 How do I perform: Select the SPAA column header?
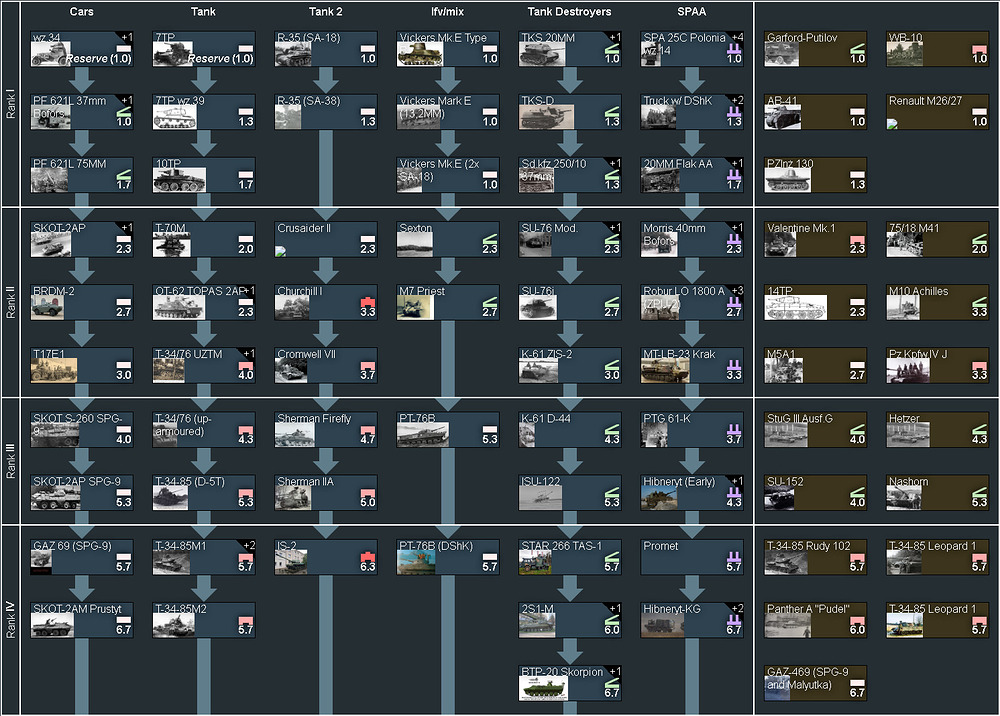[691, 12]
